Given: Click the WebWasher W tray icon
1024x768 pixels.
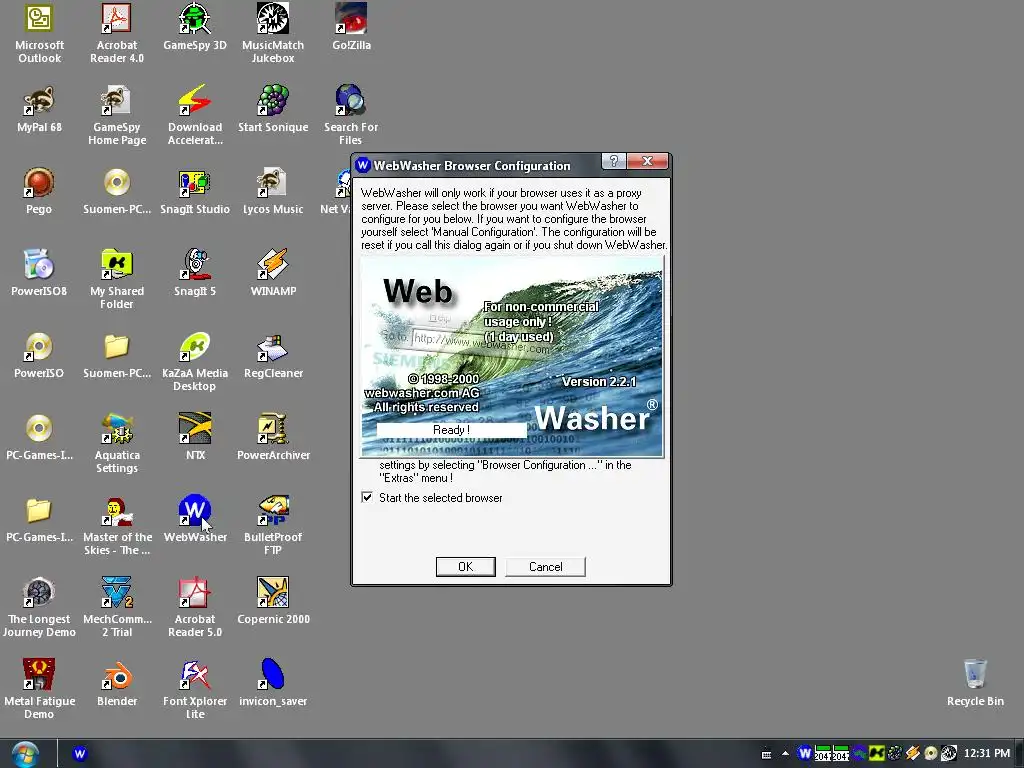Looking at the screenshot, I should (805, 754).
